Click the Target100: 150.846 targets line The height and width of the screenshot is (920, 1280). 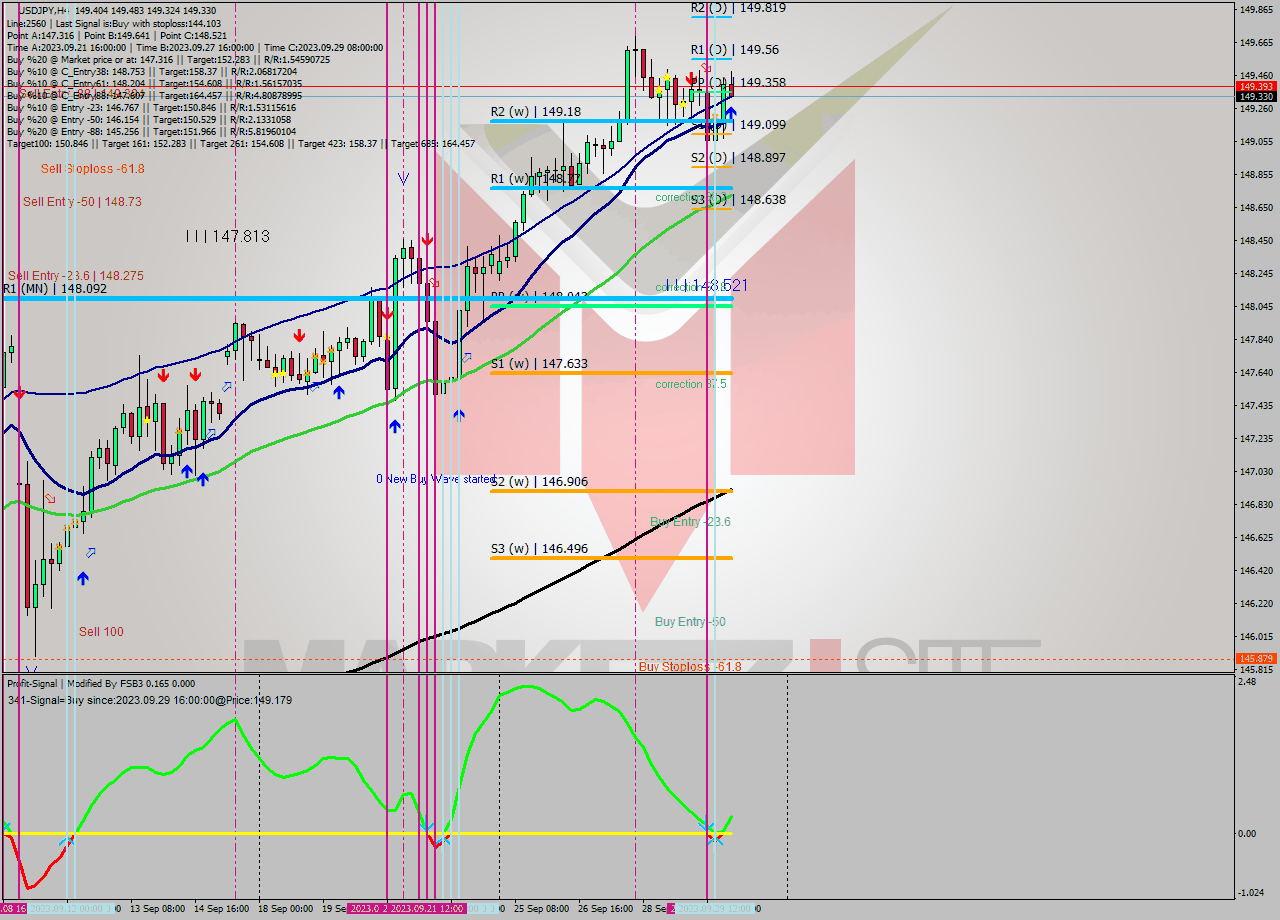click(x=241, y=143)
